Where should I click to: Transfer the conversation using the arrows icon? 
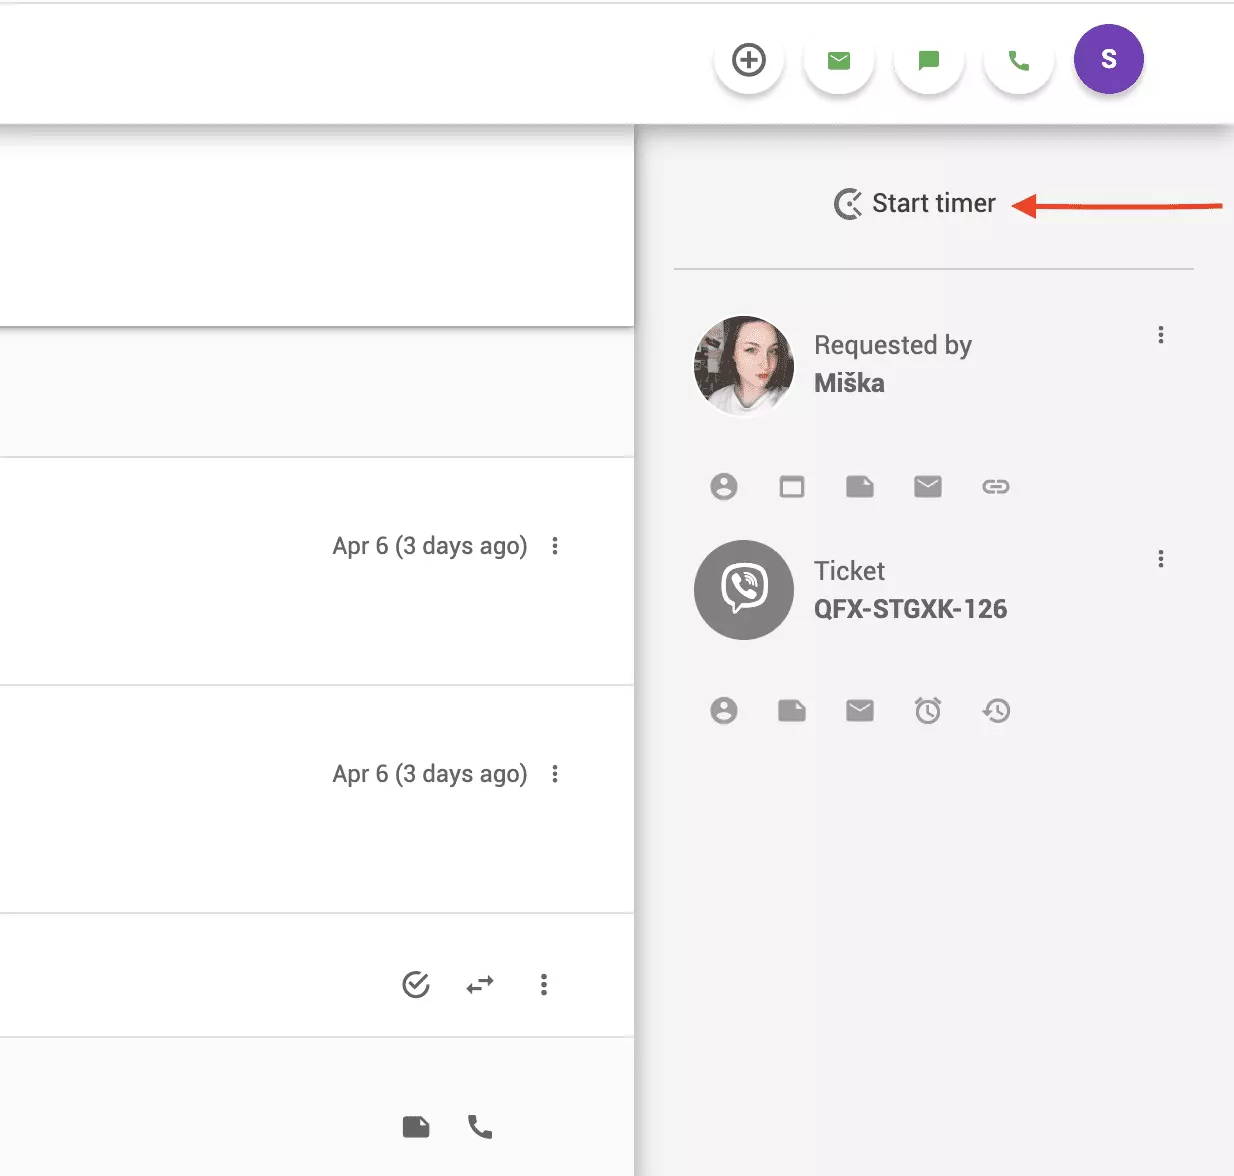(479, 985)
